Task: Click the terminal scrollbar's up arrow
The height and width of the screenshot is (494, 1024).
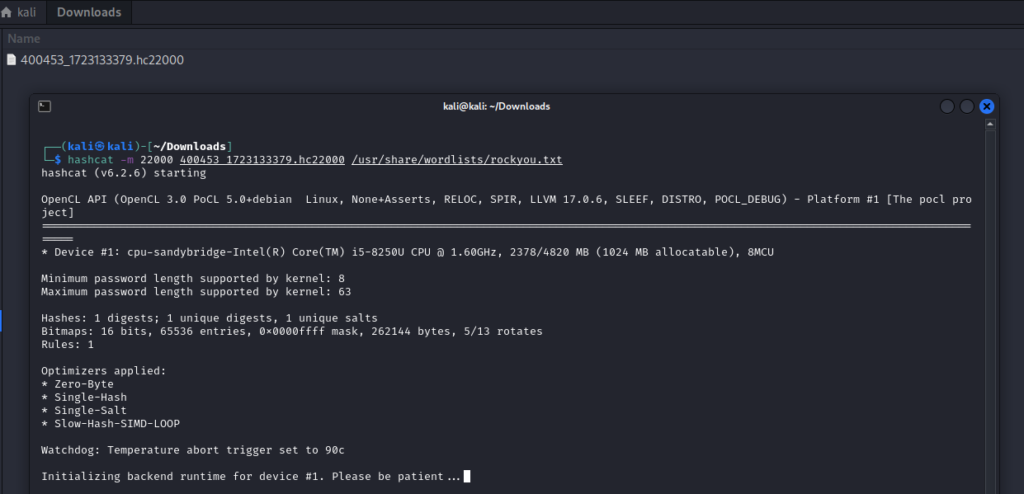Action: pos(990,125)
